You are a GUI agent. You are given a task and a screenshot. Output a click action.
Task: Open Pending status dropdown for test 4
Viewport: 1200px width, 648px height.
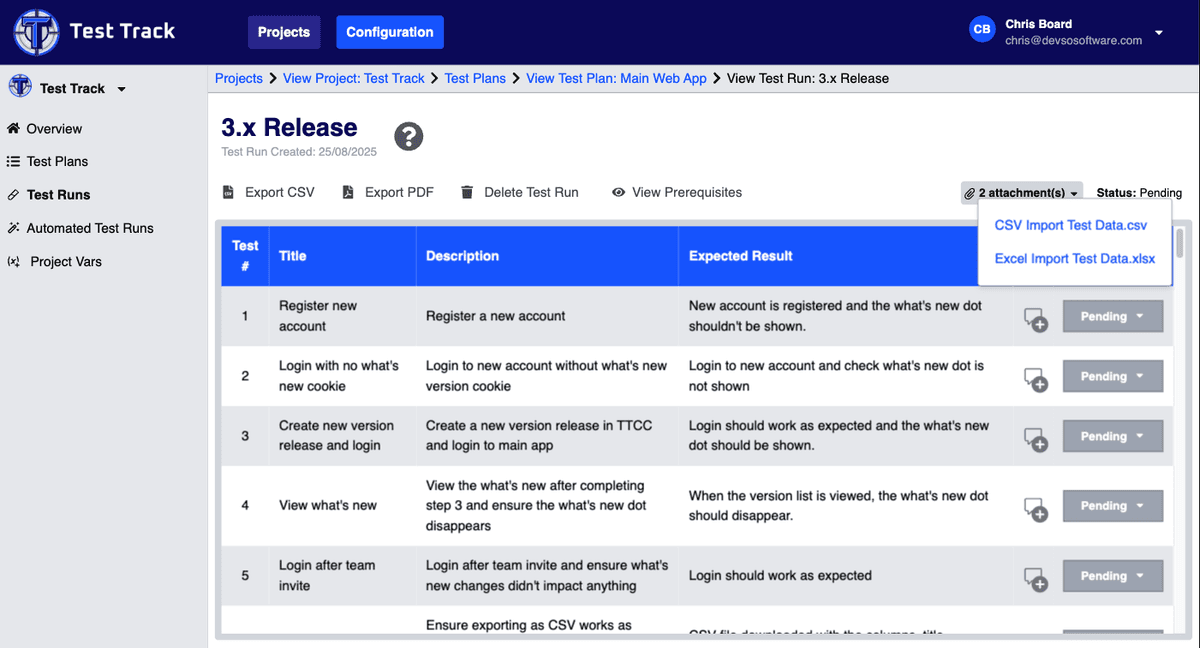pyautogui.click(x=1112, y=506)
